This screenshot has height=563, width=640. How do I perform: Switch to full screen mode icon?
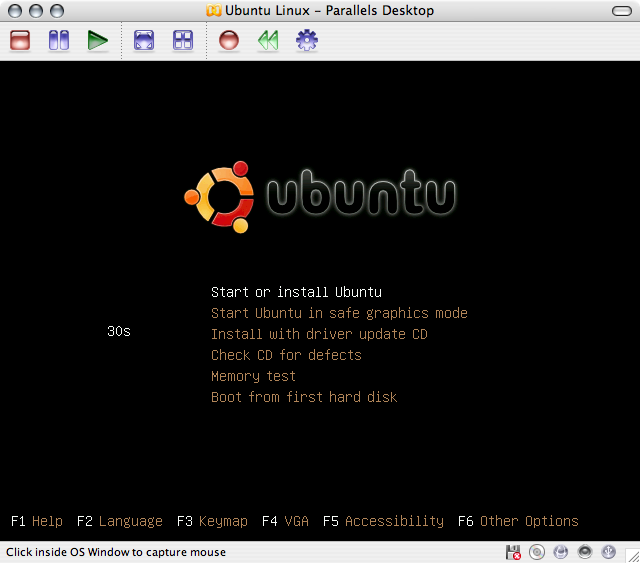tap(144, 40)
